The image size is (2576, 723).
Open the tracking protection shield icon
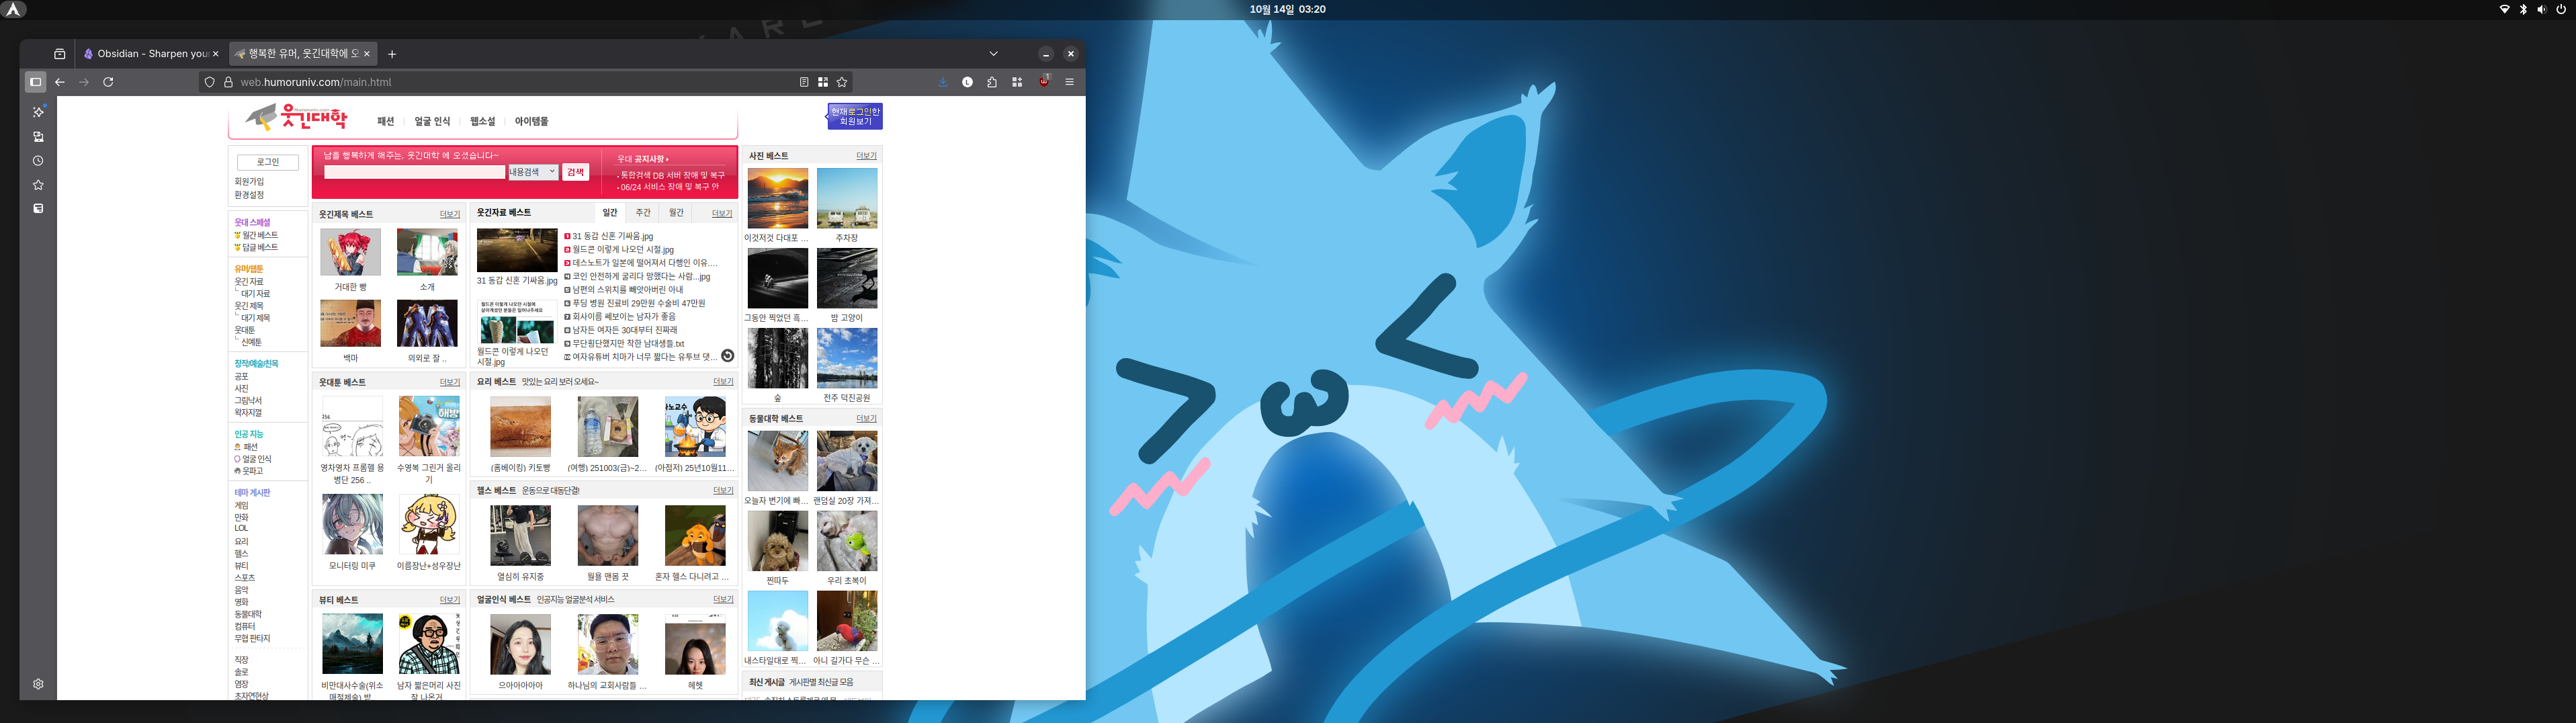[210, 82]
